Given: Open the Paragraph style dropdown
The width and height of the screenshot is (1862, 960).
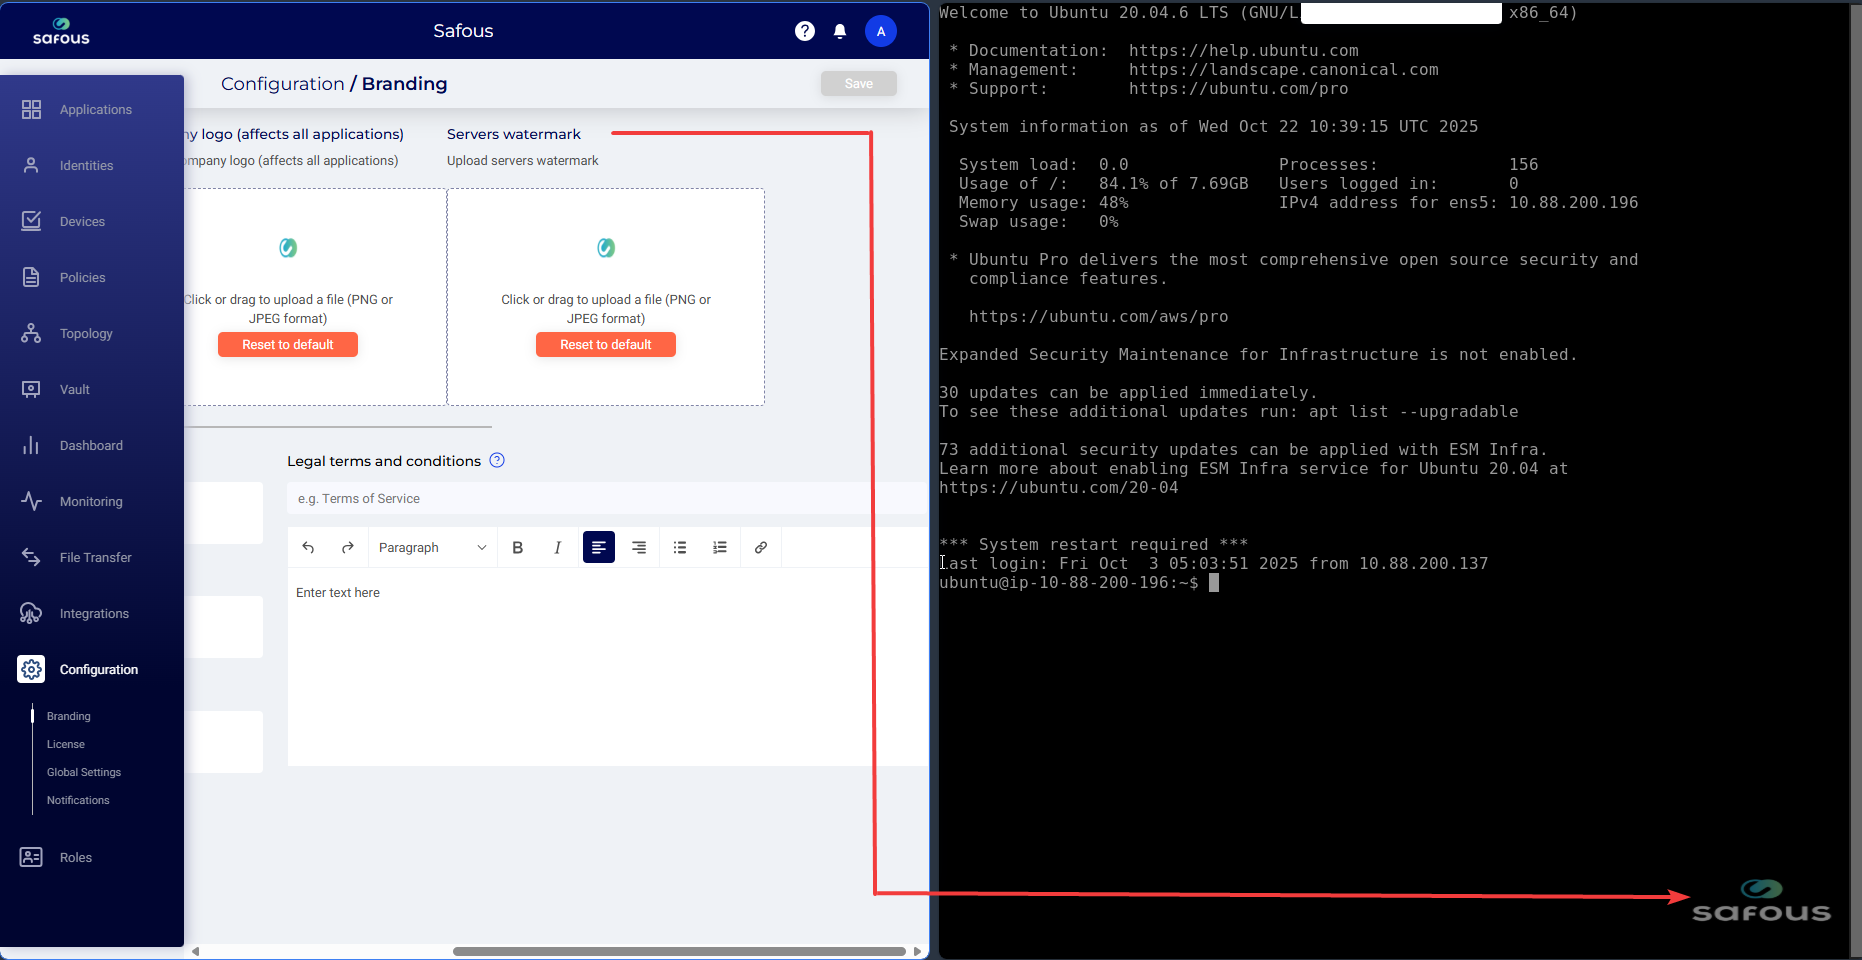Looking at the screenshot, I should point(432,548).
